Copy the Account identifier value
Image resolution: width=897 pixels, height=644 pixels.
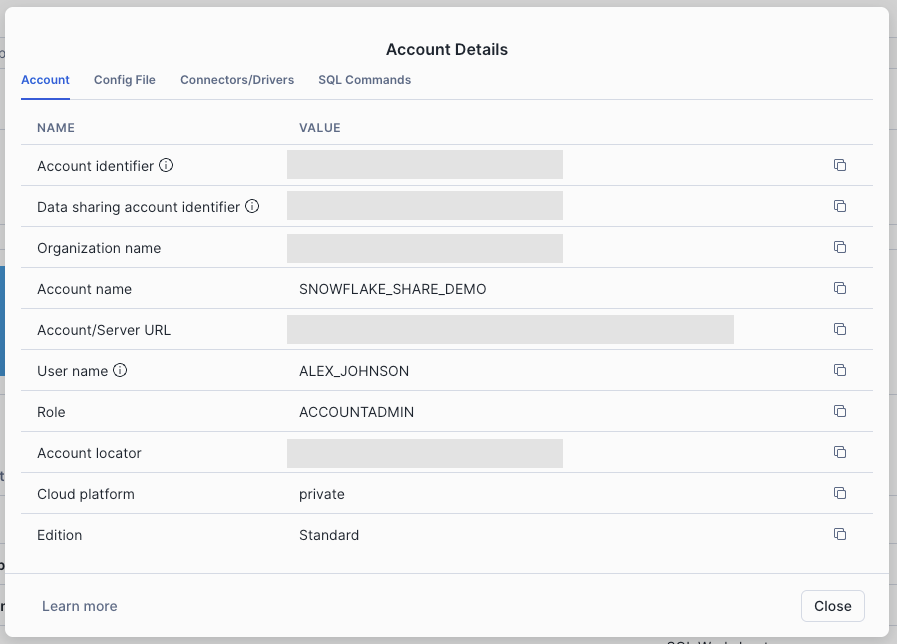840,164
